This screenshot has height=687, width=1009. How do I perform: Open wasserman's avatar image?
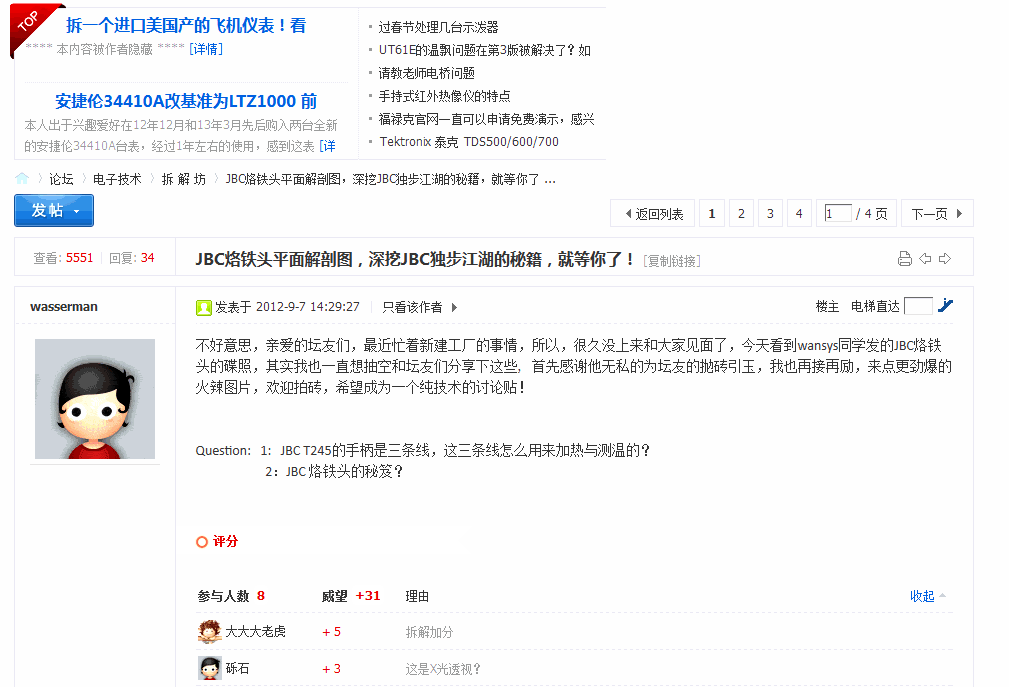coord(95,399)
